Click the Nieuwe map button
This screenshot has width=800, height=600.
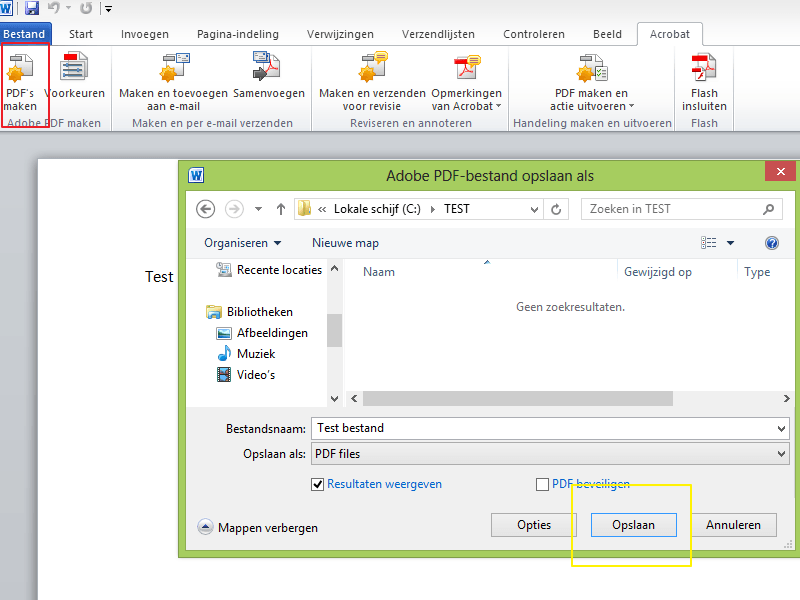[345, 243]
